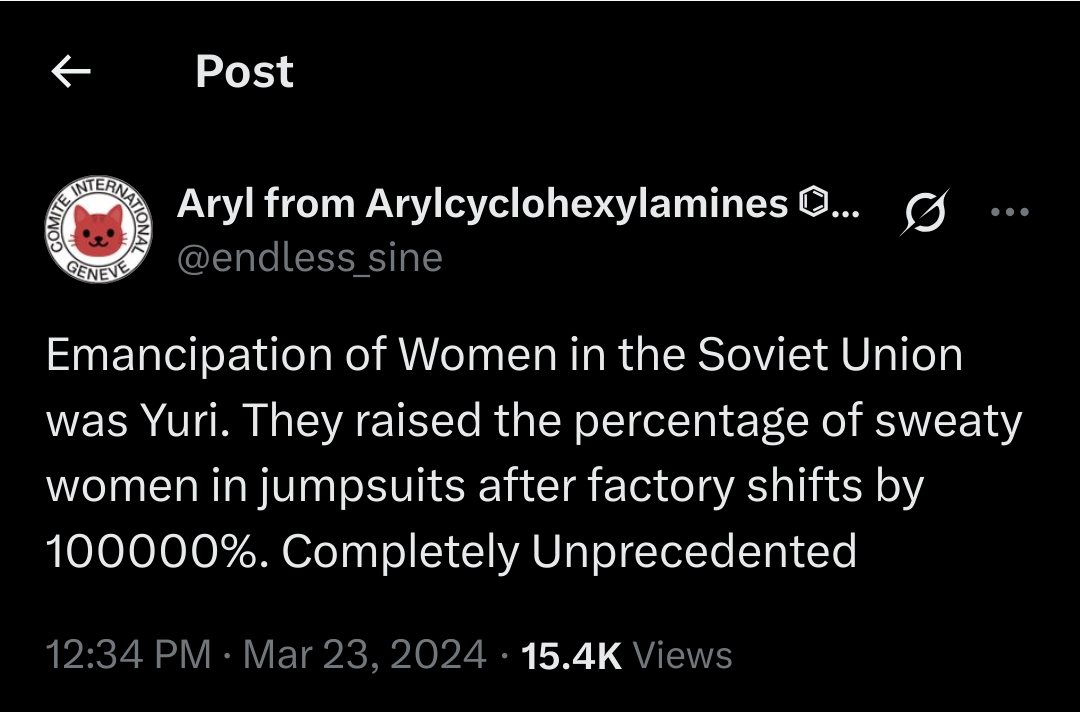Click the word Emancipation in the post
Image resolution: width=1080 pixels, height=712 pixels.
click(189, 355)
